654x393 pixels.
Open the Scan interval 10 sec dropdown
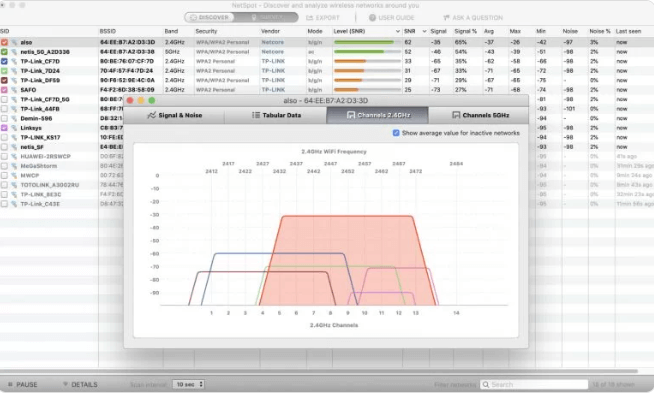point(189,384)
